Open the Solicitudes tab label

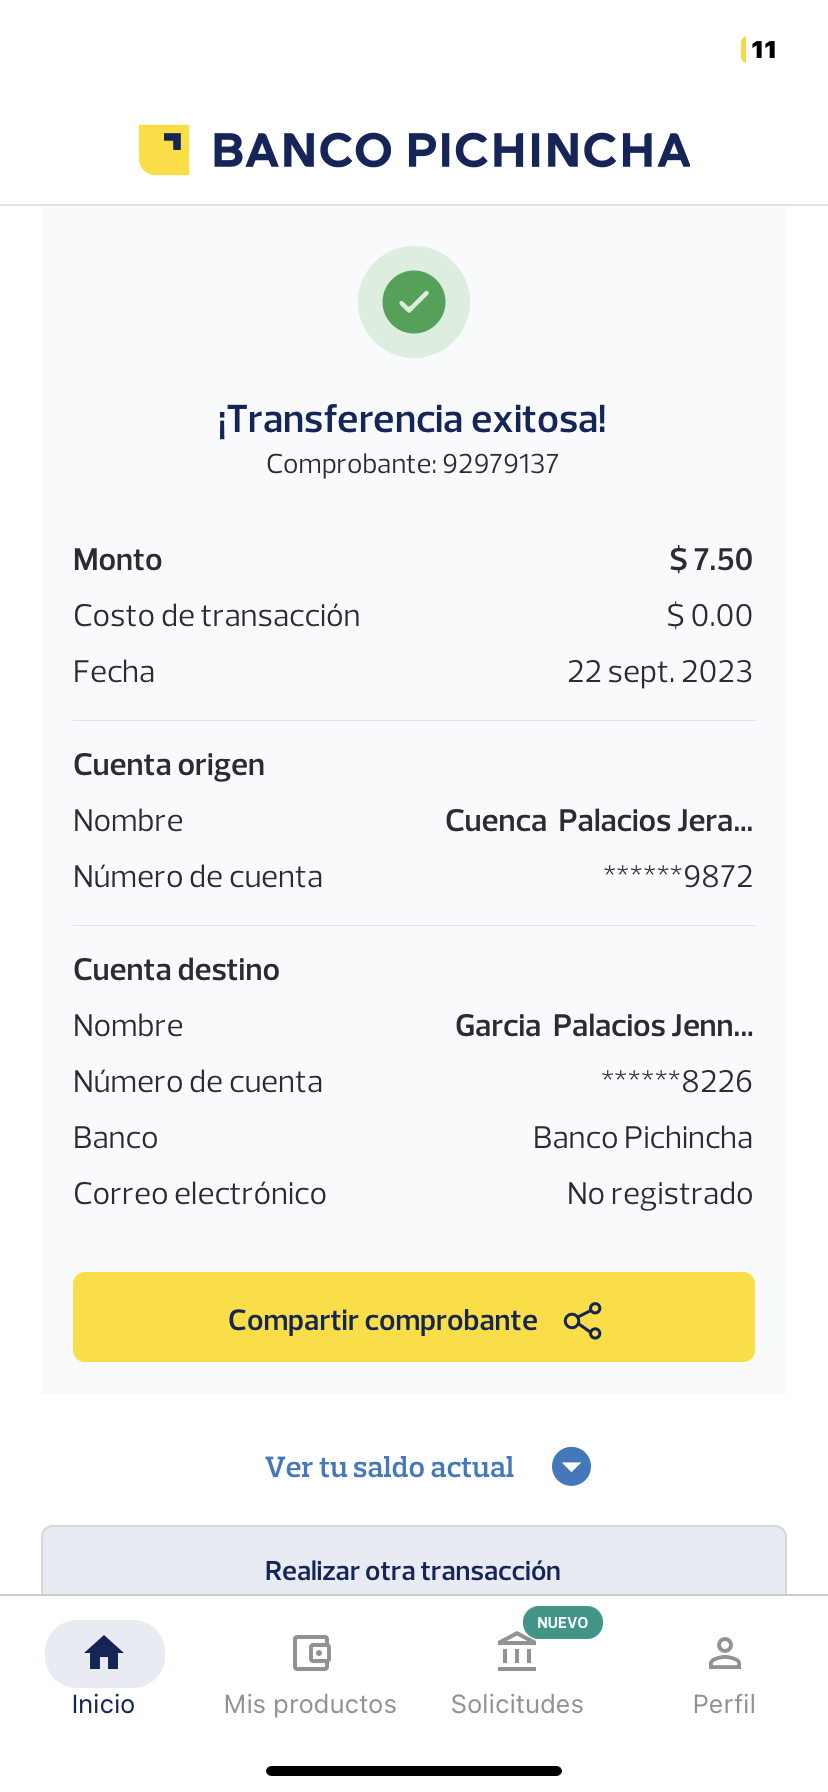[x=517, y=1704]
